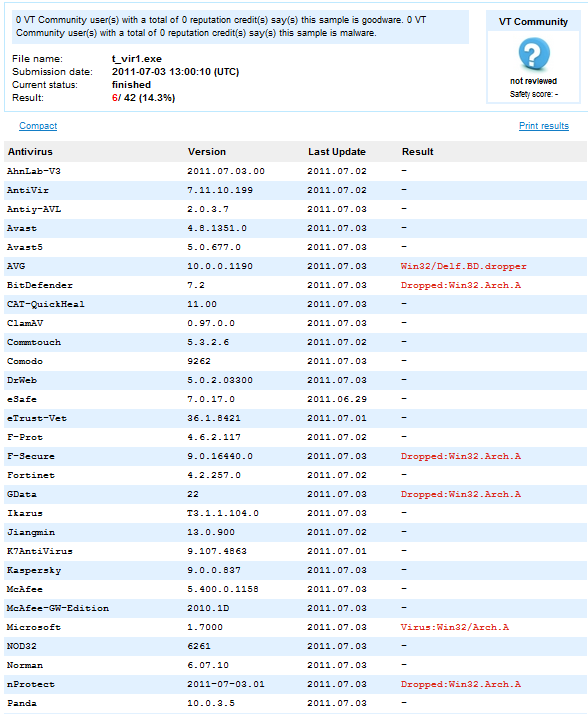Image resolution: width=588 pixels, height=714 pixels.
Task: Select the McAfee-GW-Edition row name
Action: (58, 608)
